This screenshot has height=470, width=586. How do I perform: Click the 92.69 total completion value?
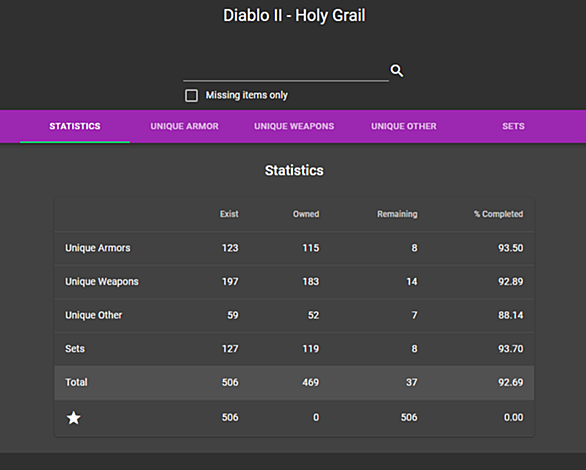pos(511,383)
